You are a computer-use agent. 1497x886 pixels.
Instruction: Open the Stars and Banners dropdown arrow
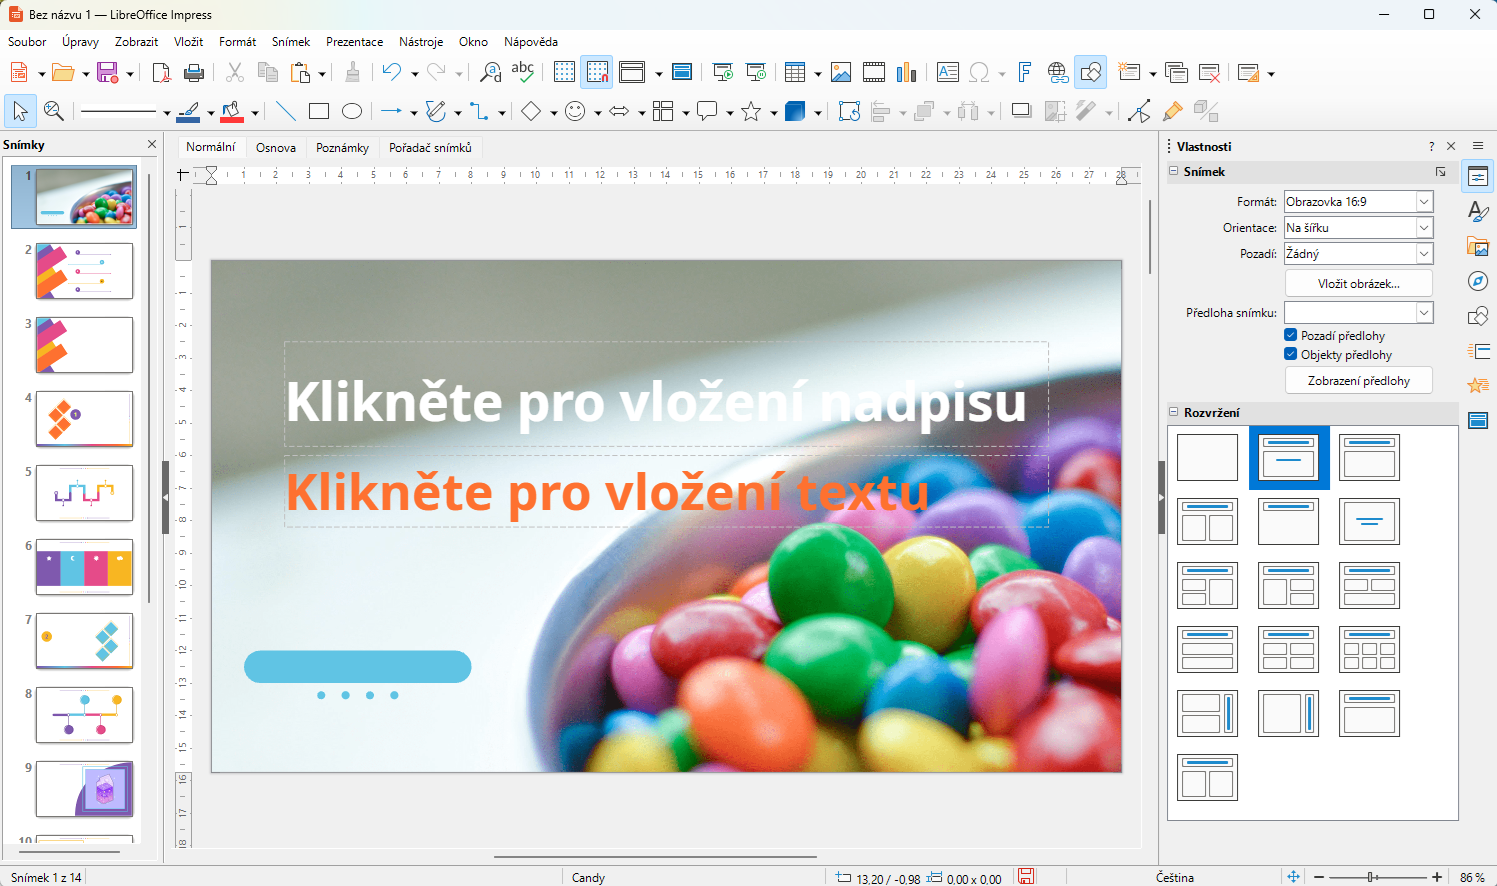[x=774, y=112]
